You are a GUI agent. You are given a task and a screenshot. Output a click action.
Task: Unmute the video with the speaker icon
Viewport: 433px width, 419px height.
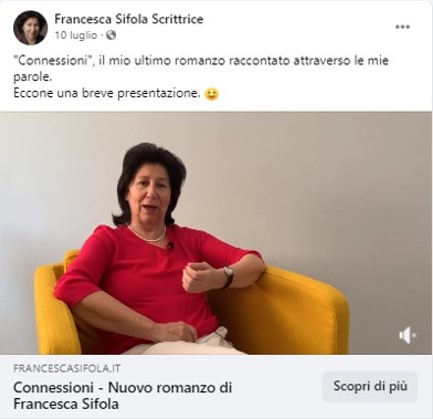coord(408,335)
